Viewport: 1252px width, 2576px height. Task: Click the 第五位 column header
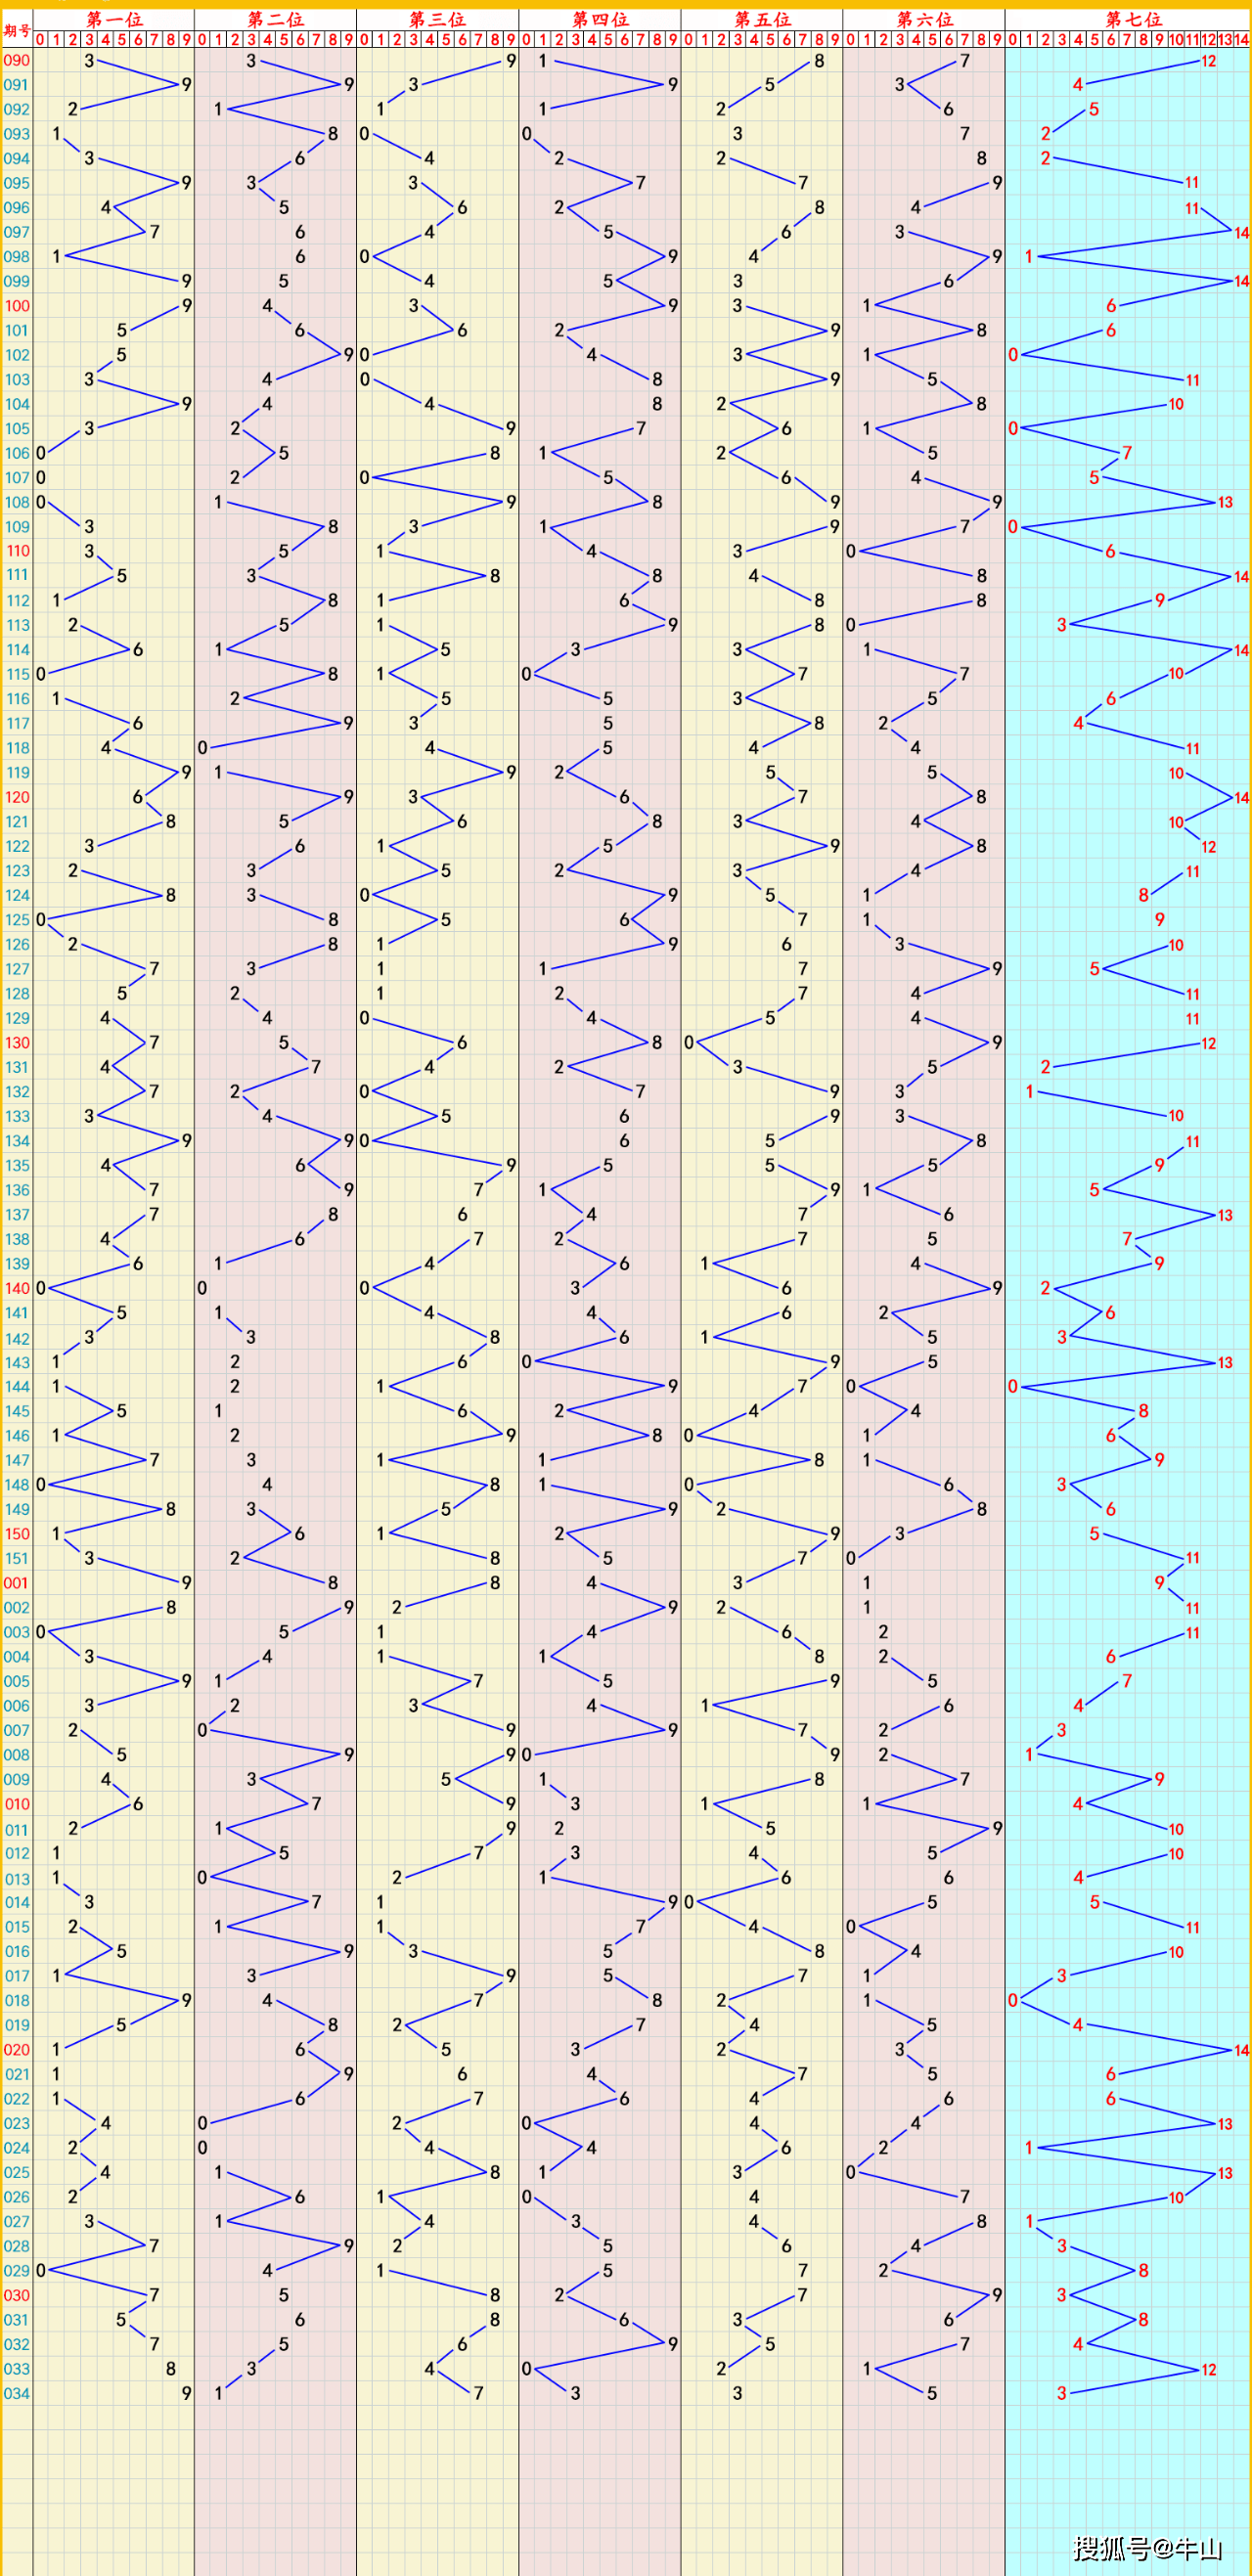(x=762, y=19)
